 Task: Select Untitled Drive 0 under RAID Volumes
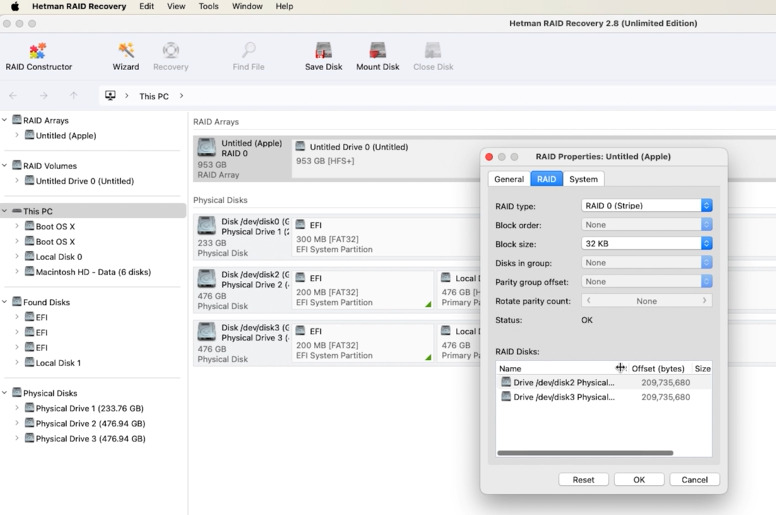pyautogui.click(x=85, y=181)
